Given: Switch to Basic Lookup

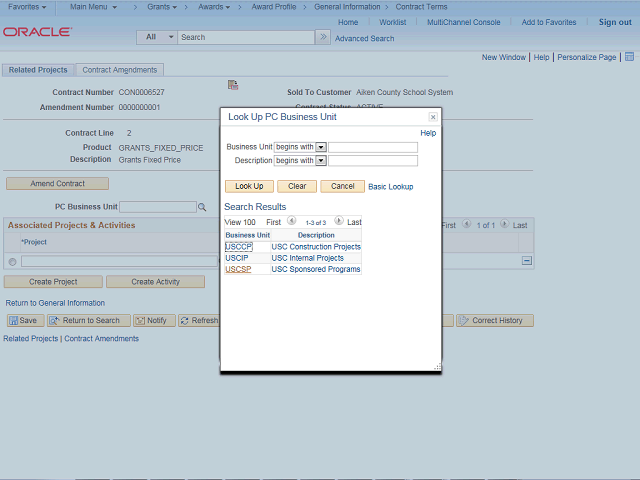Looking at the screenshot, I should tap(391, 187).
